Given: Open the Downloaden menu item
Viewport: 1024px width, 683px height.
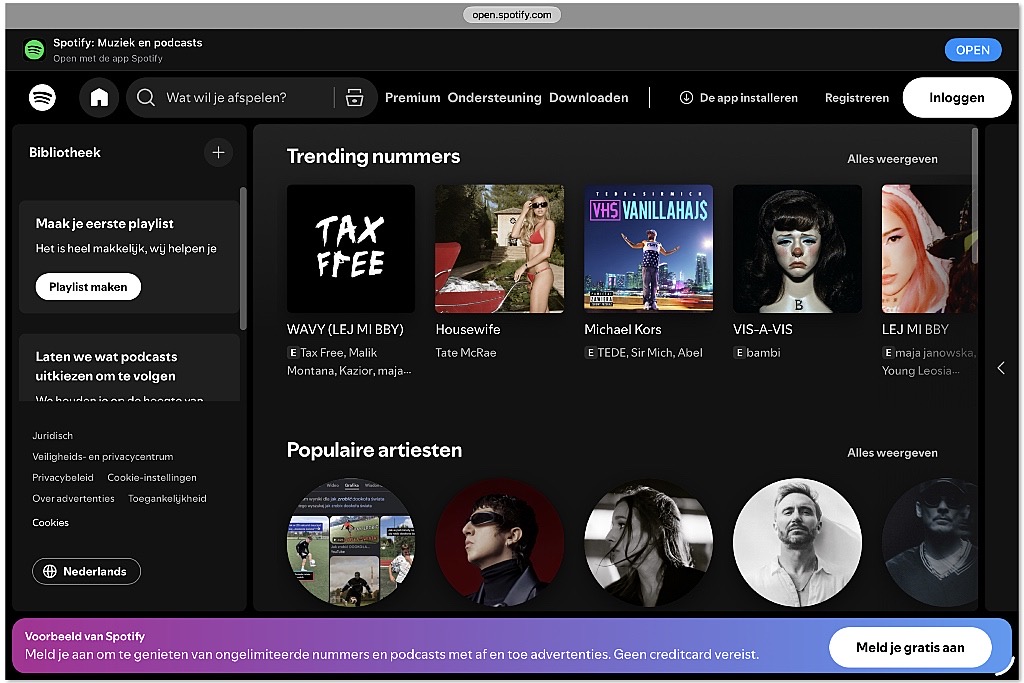Looking at the screenshot, I should coord(588,98).
